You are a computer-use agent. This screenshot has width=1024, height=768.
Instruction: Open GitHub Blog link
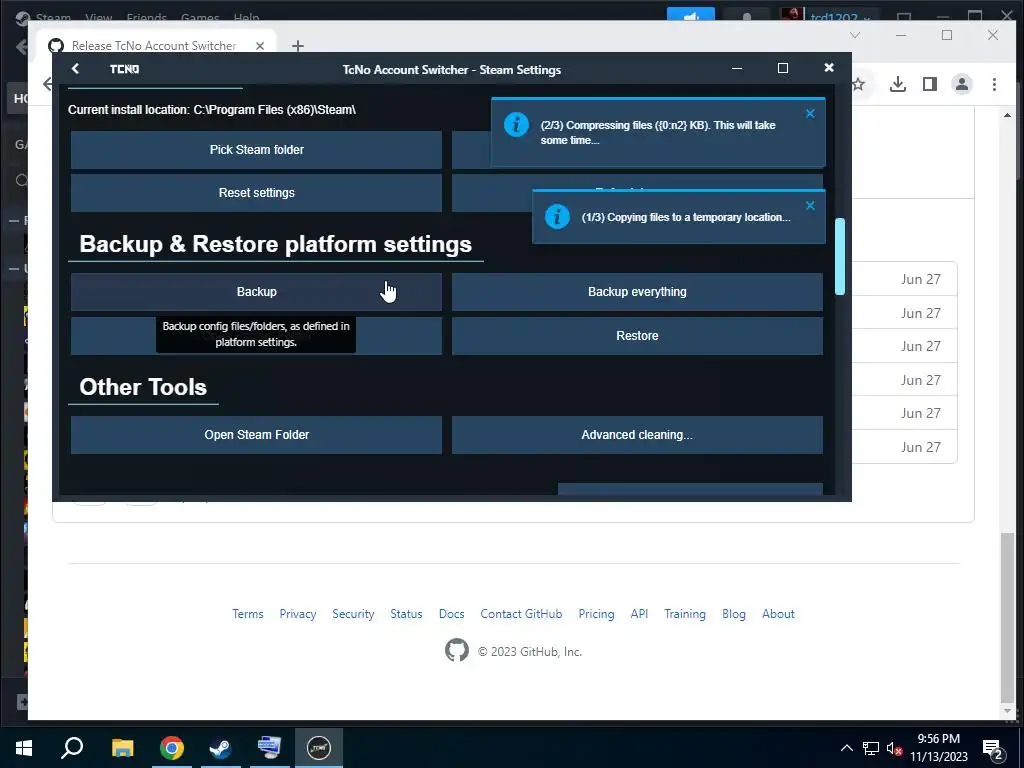(734, 614)
